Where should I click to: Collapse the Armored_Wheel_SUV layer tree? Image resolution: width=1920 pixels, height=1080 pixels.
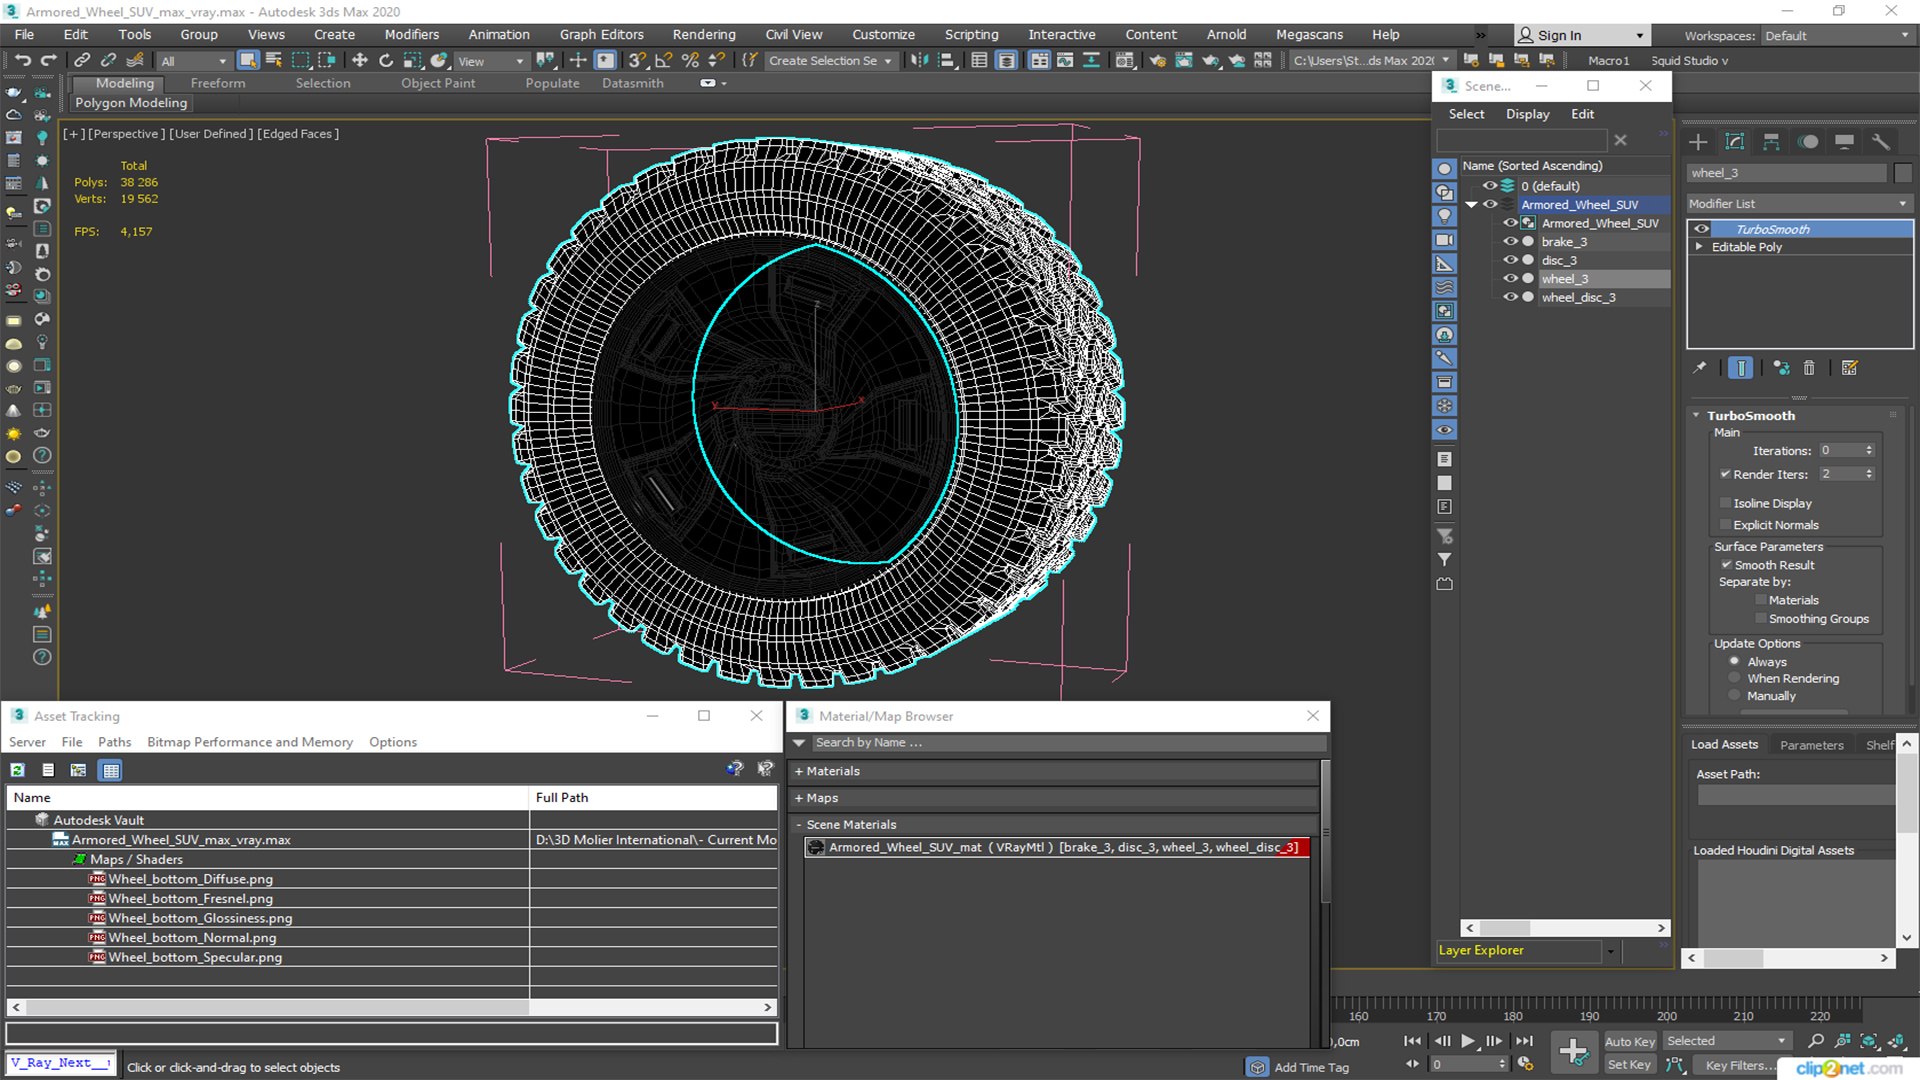point(1471,205)
